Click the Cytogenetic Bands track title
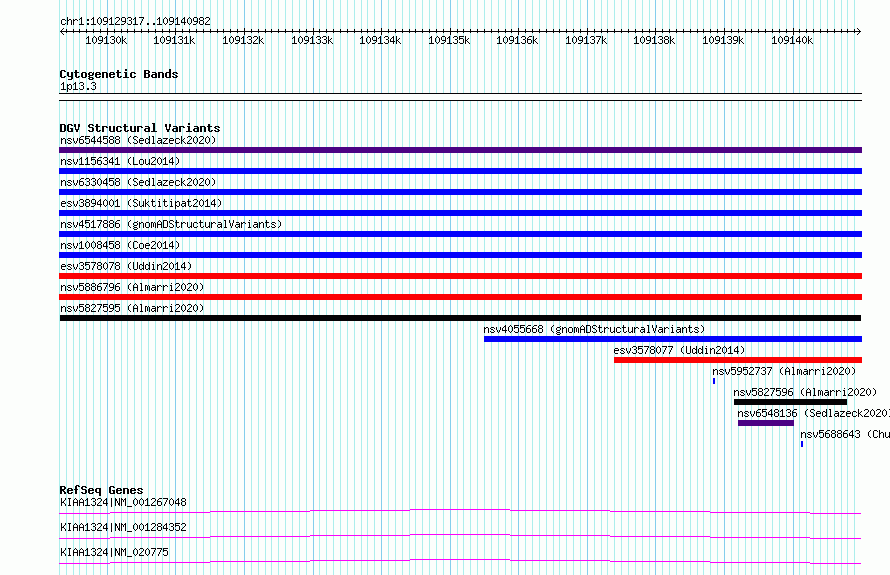 pos(119,74)
